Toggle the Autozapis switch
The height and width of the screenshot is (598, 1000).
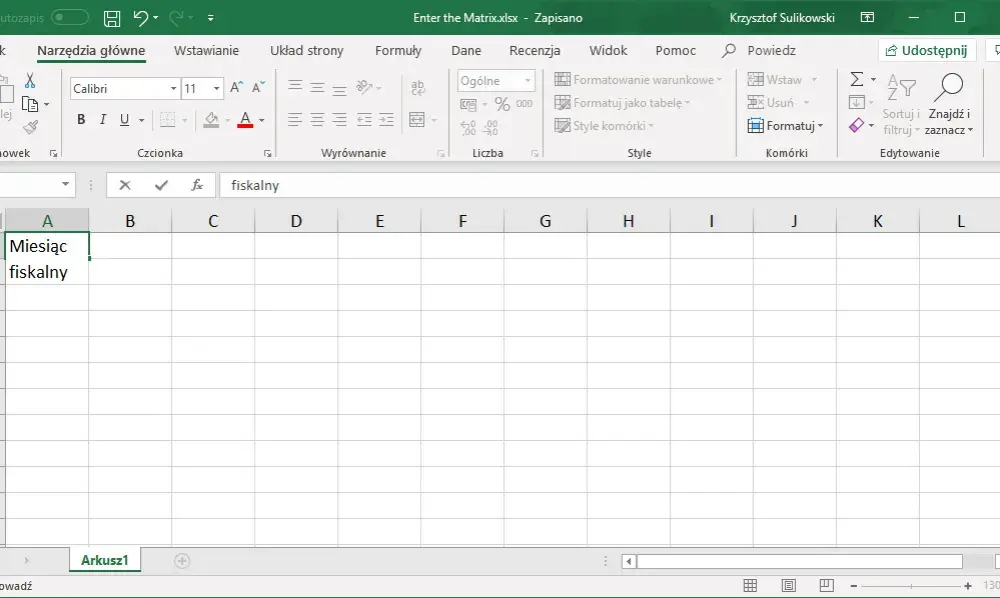pyautogui.click(x=70, y=17)
